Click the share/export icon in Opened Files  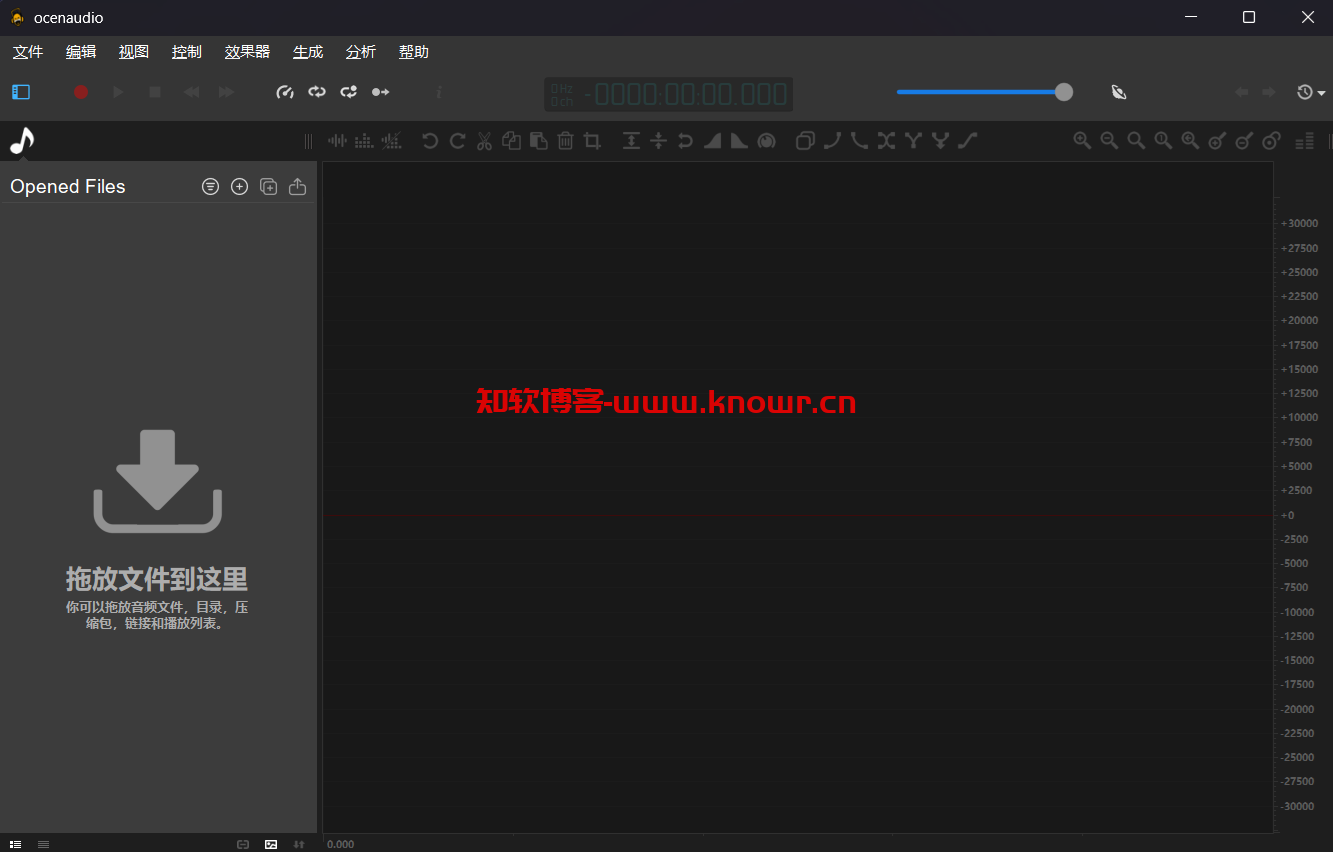(297, 186)
